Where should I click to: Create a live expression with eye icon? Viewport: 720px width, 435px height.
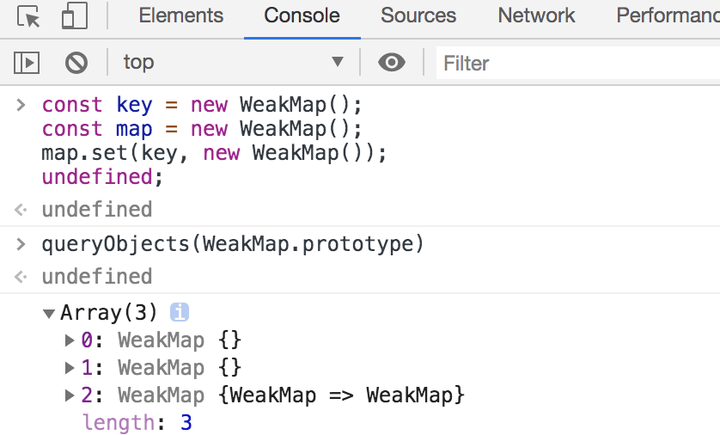tap(392, 62)
